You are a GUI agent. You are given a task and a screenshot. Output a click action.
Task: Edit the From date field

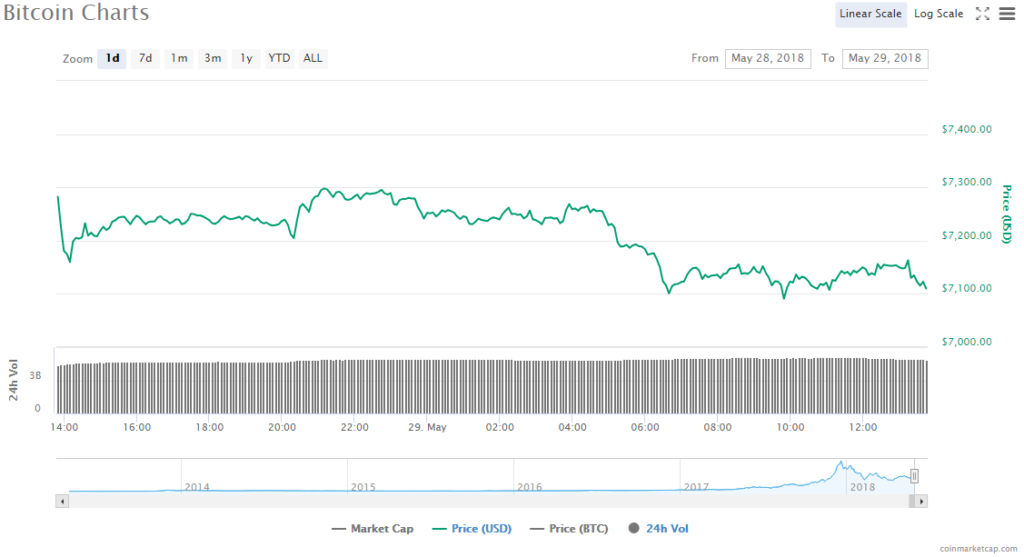click(x=768, y=58)
